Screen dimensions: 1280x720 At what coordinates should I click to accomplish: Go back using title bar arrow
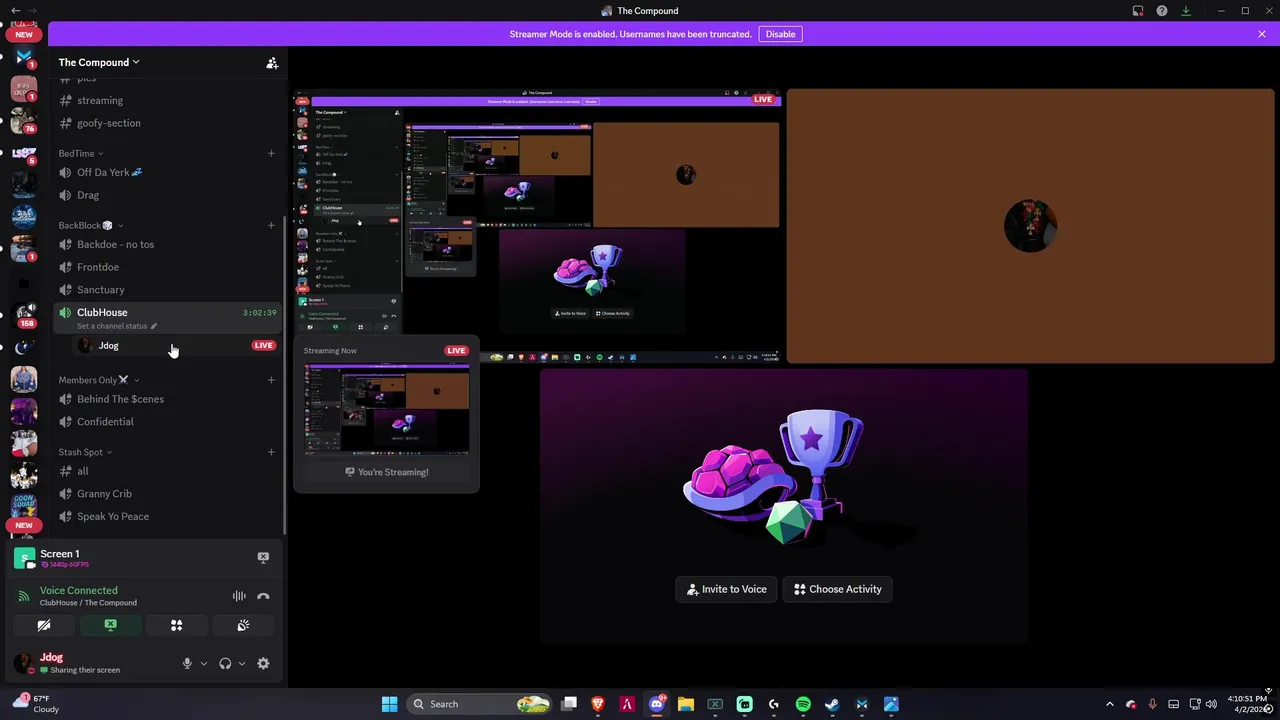pyautogui.click(x=15, y=11)
